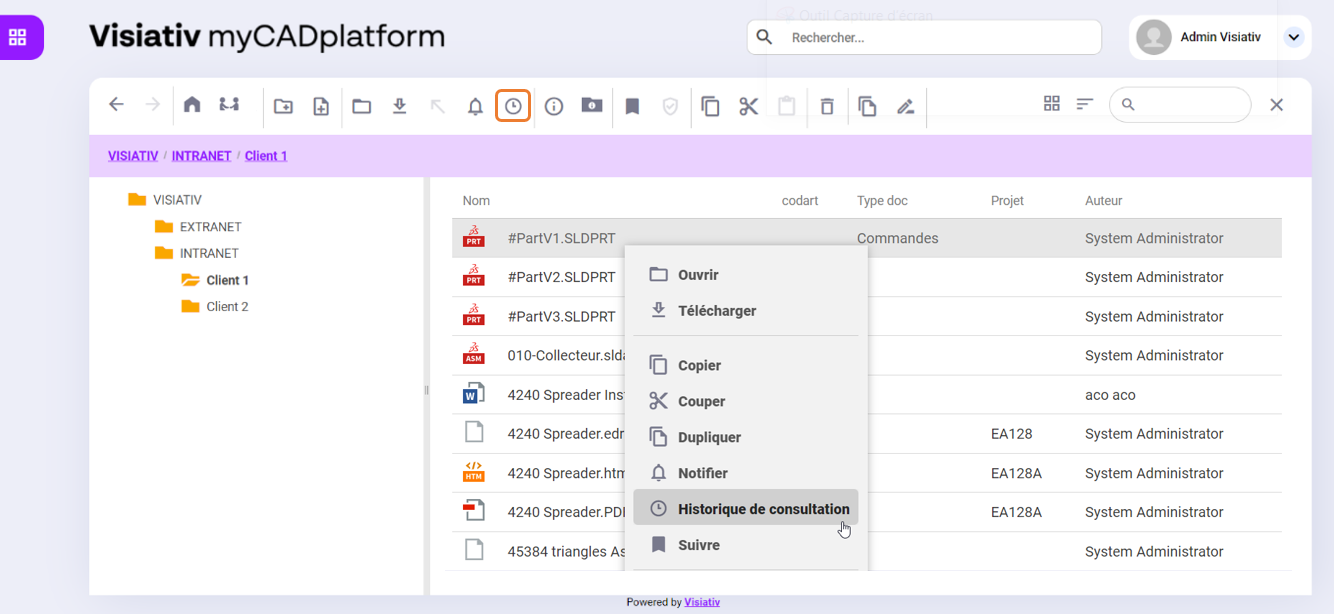Click the add new file icon
Screen dimensions: 1334x614
point(321,106)
